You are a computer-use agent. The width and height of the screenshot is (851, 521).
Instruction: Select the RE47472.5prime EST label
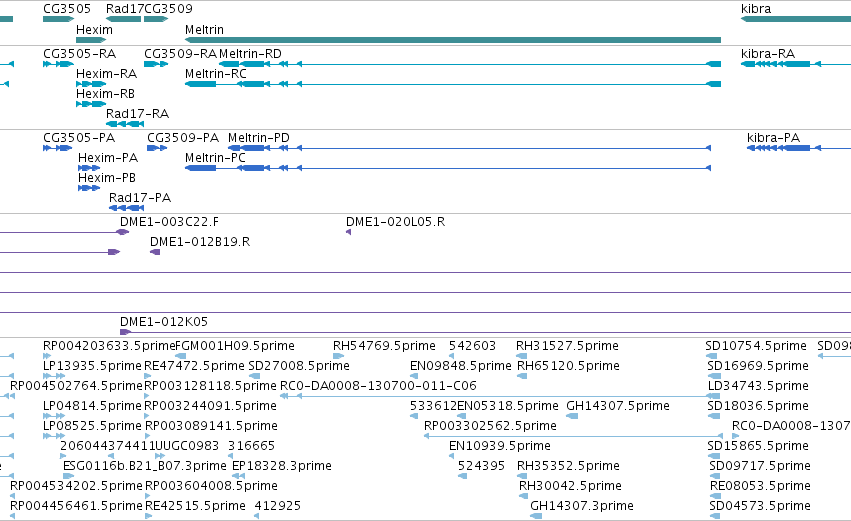click(x=194, y=366)
